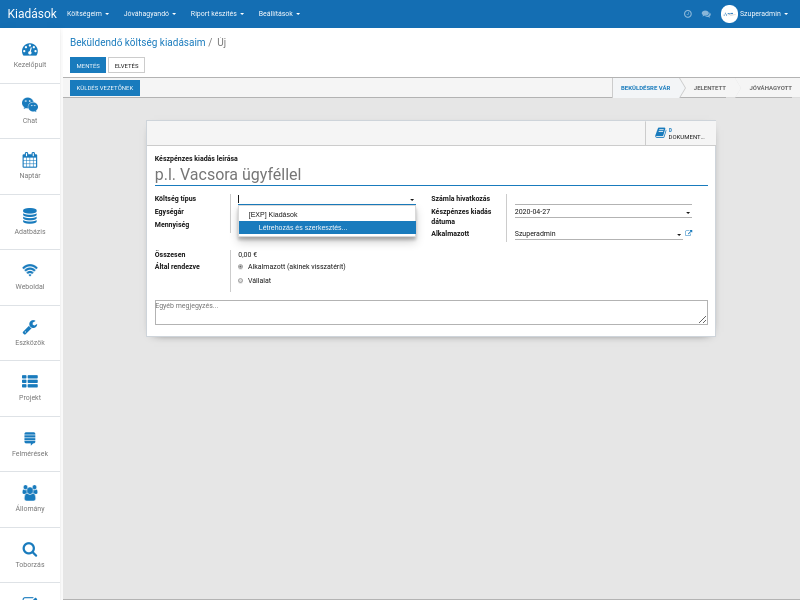
Task: Click the Számla hivatkozás input field
Action: click(x=603, y=199)
